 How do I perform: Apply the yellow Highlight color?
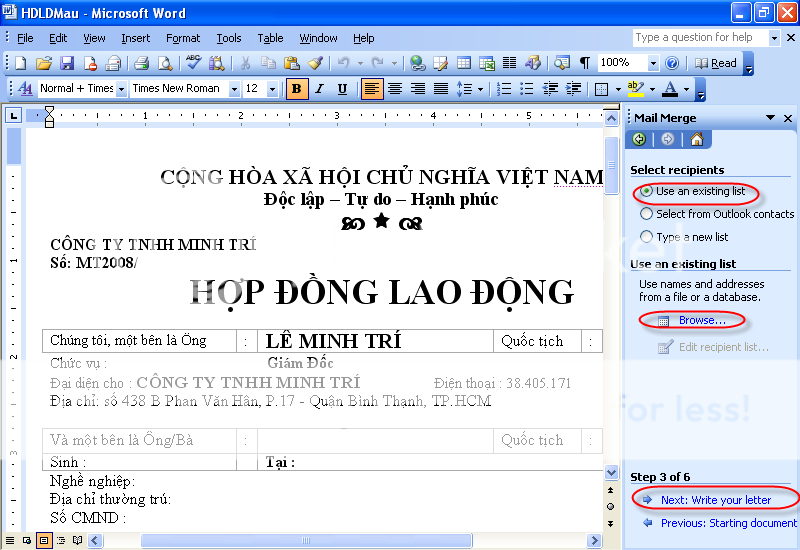[635, 89]
